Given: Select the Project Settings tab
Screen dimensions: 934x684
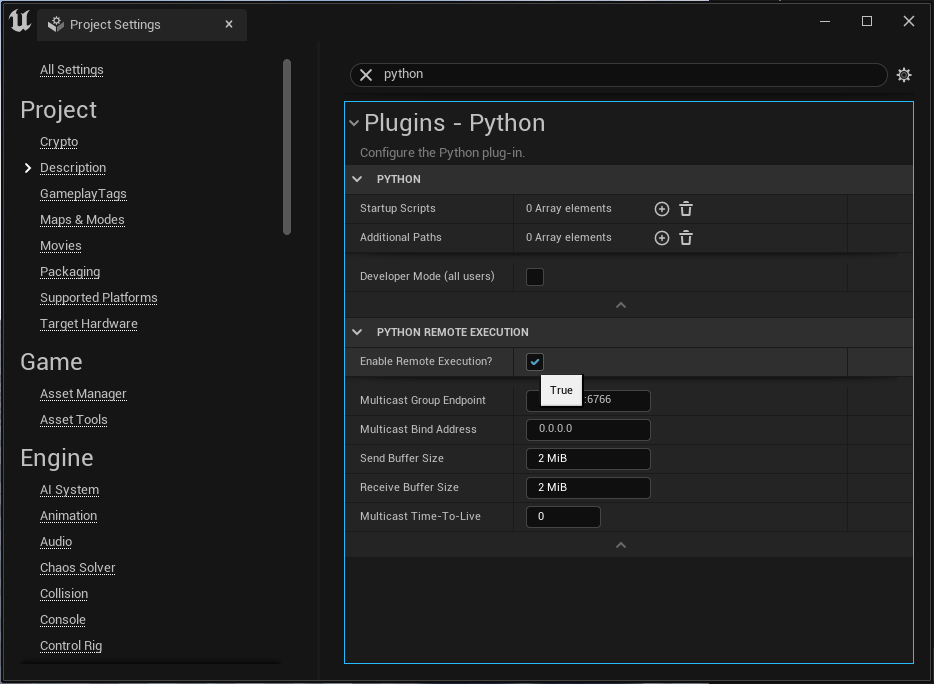Looking at the screenshot, I should click(115, 24).
